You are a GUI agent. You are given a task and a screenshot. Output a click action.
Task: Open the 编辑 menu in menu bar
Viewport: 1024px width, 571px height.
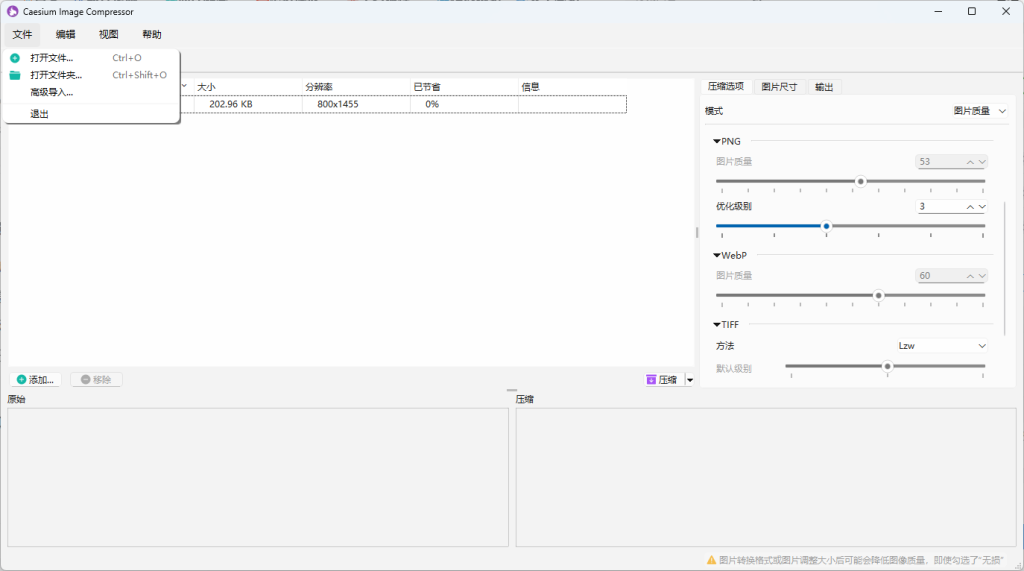click(x=65, y=34)
